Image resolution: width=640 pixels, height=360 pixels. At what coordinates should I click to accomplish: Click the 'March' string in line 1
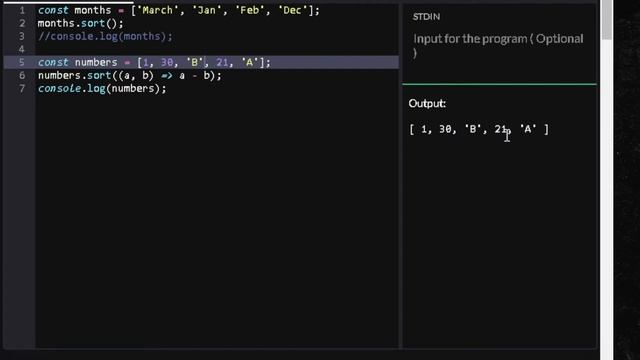click(158, 10)
